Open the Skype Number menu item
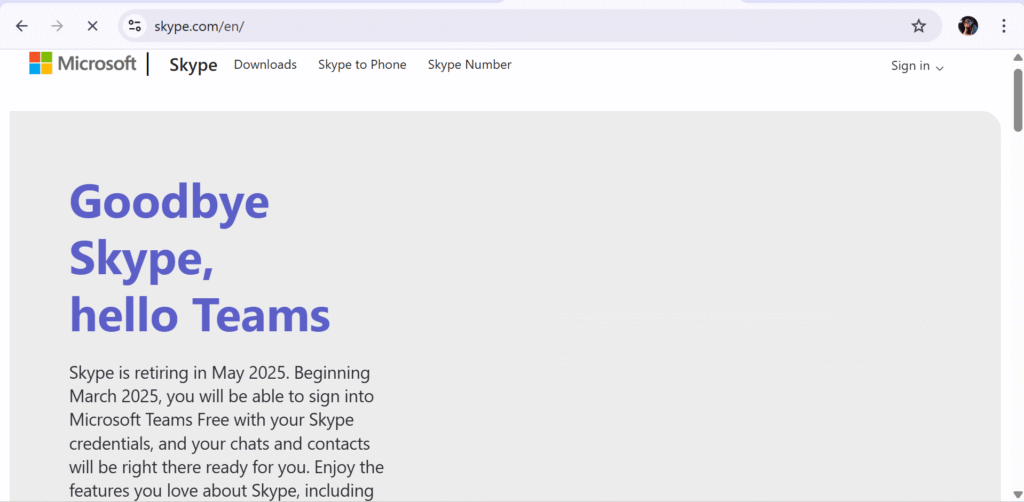Viewport: 1024px width, 502px height. point(470,65)
